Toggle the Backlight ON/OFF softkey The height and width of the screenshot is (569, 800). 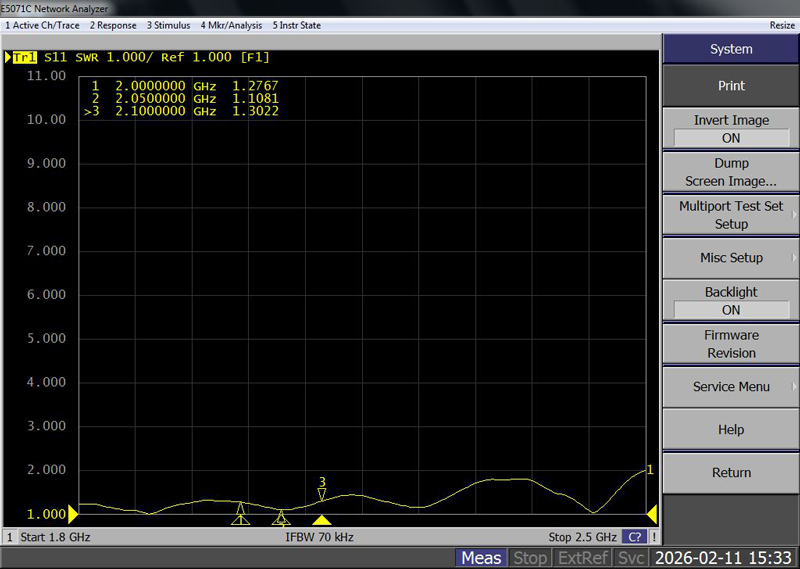click(731, 301)
